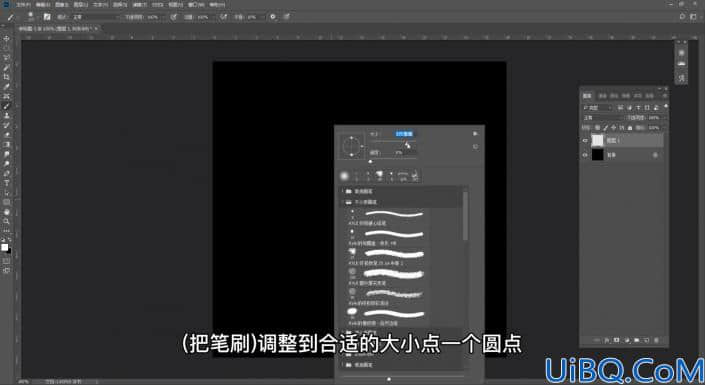
Task: Change the screen mode from toolbar bottom
Action: click(6, 270)
